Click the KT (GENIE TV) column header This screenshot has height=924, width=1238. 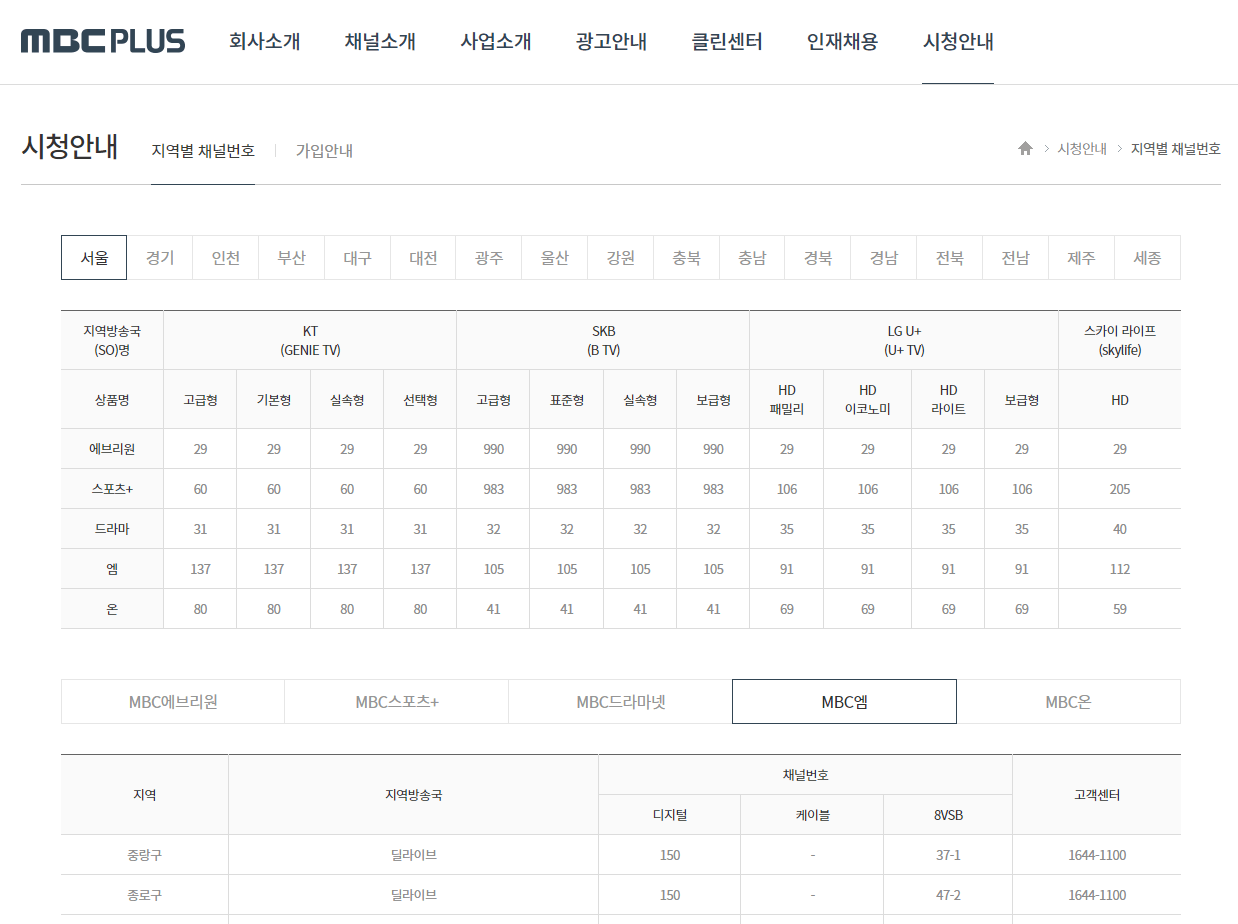click(310, 340)
